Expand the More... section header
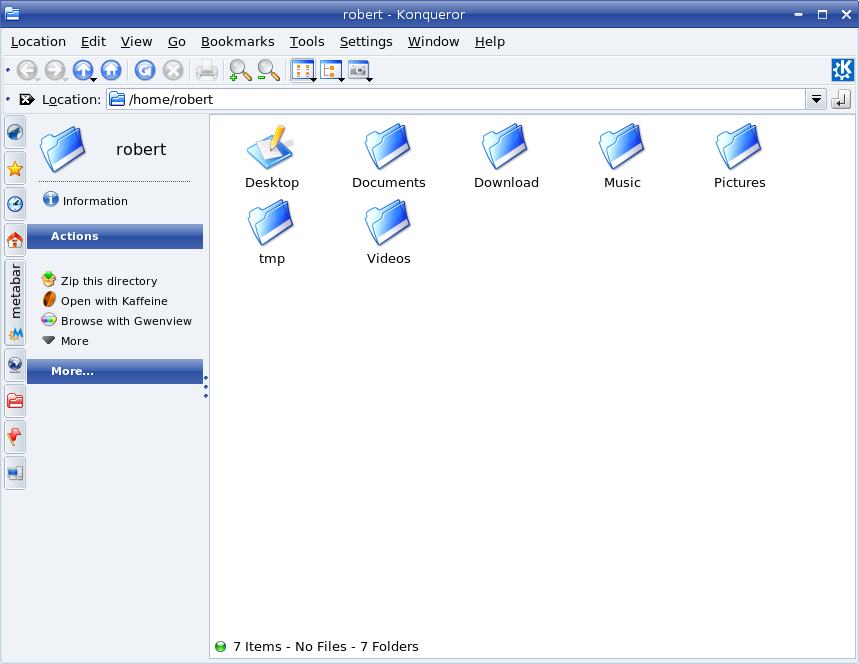 (115, 371)
